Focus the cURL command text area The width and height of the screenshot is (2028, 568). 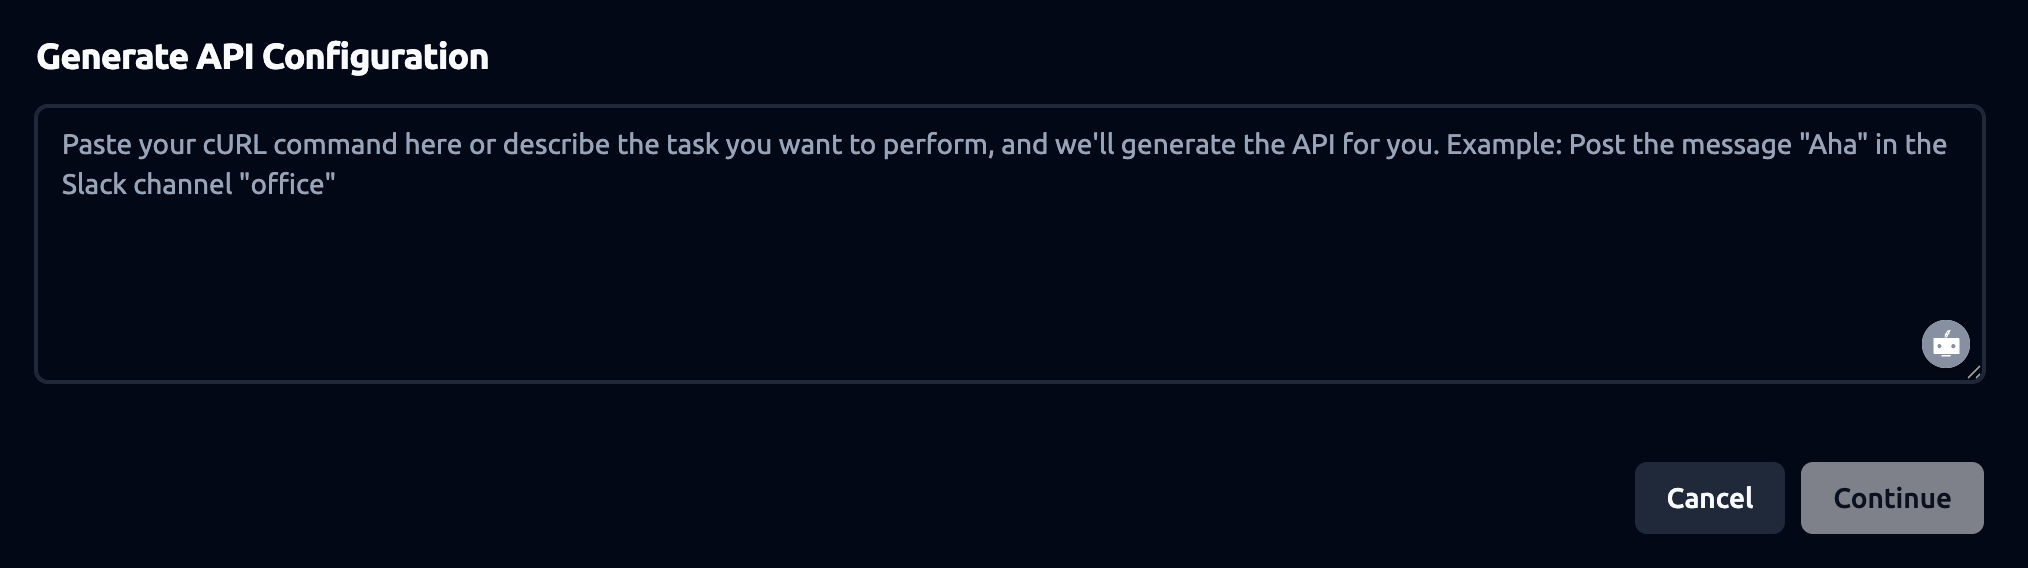(x=1009, y=244)
